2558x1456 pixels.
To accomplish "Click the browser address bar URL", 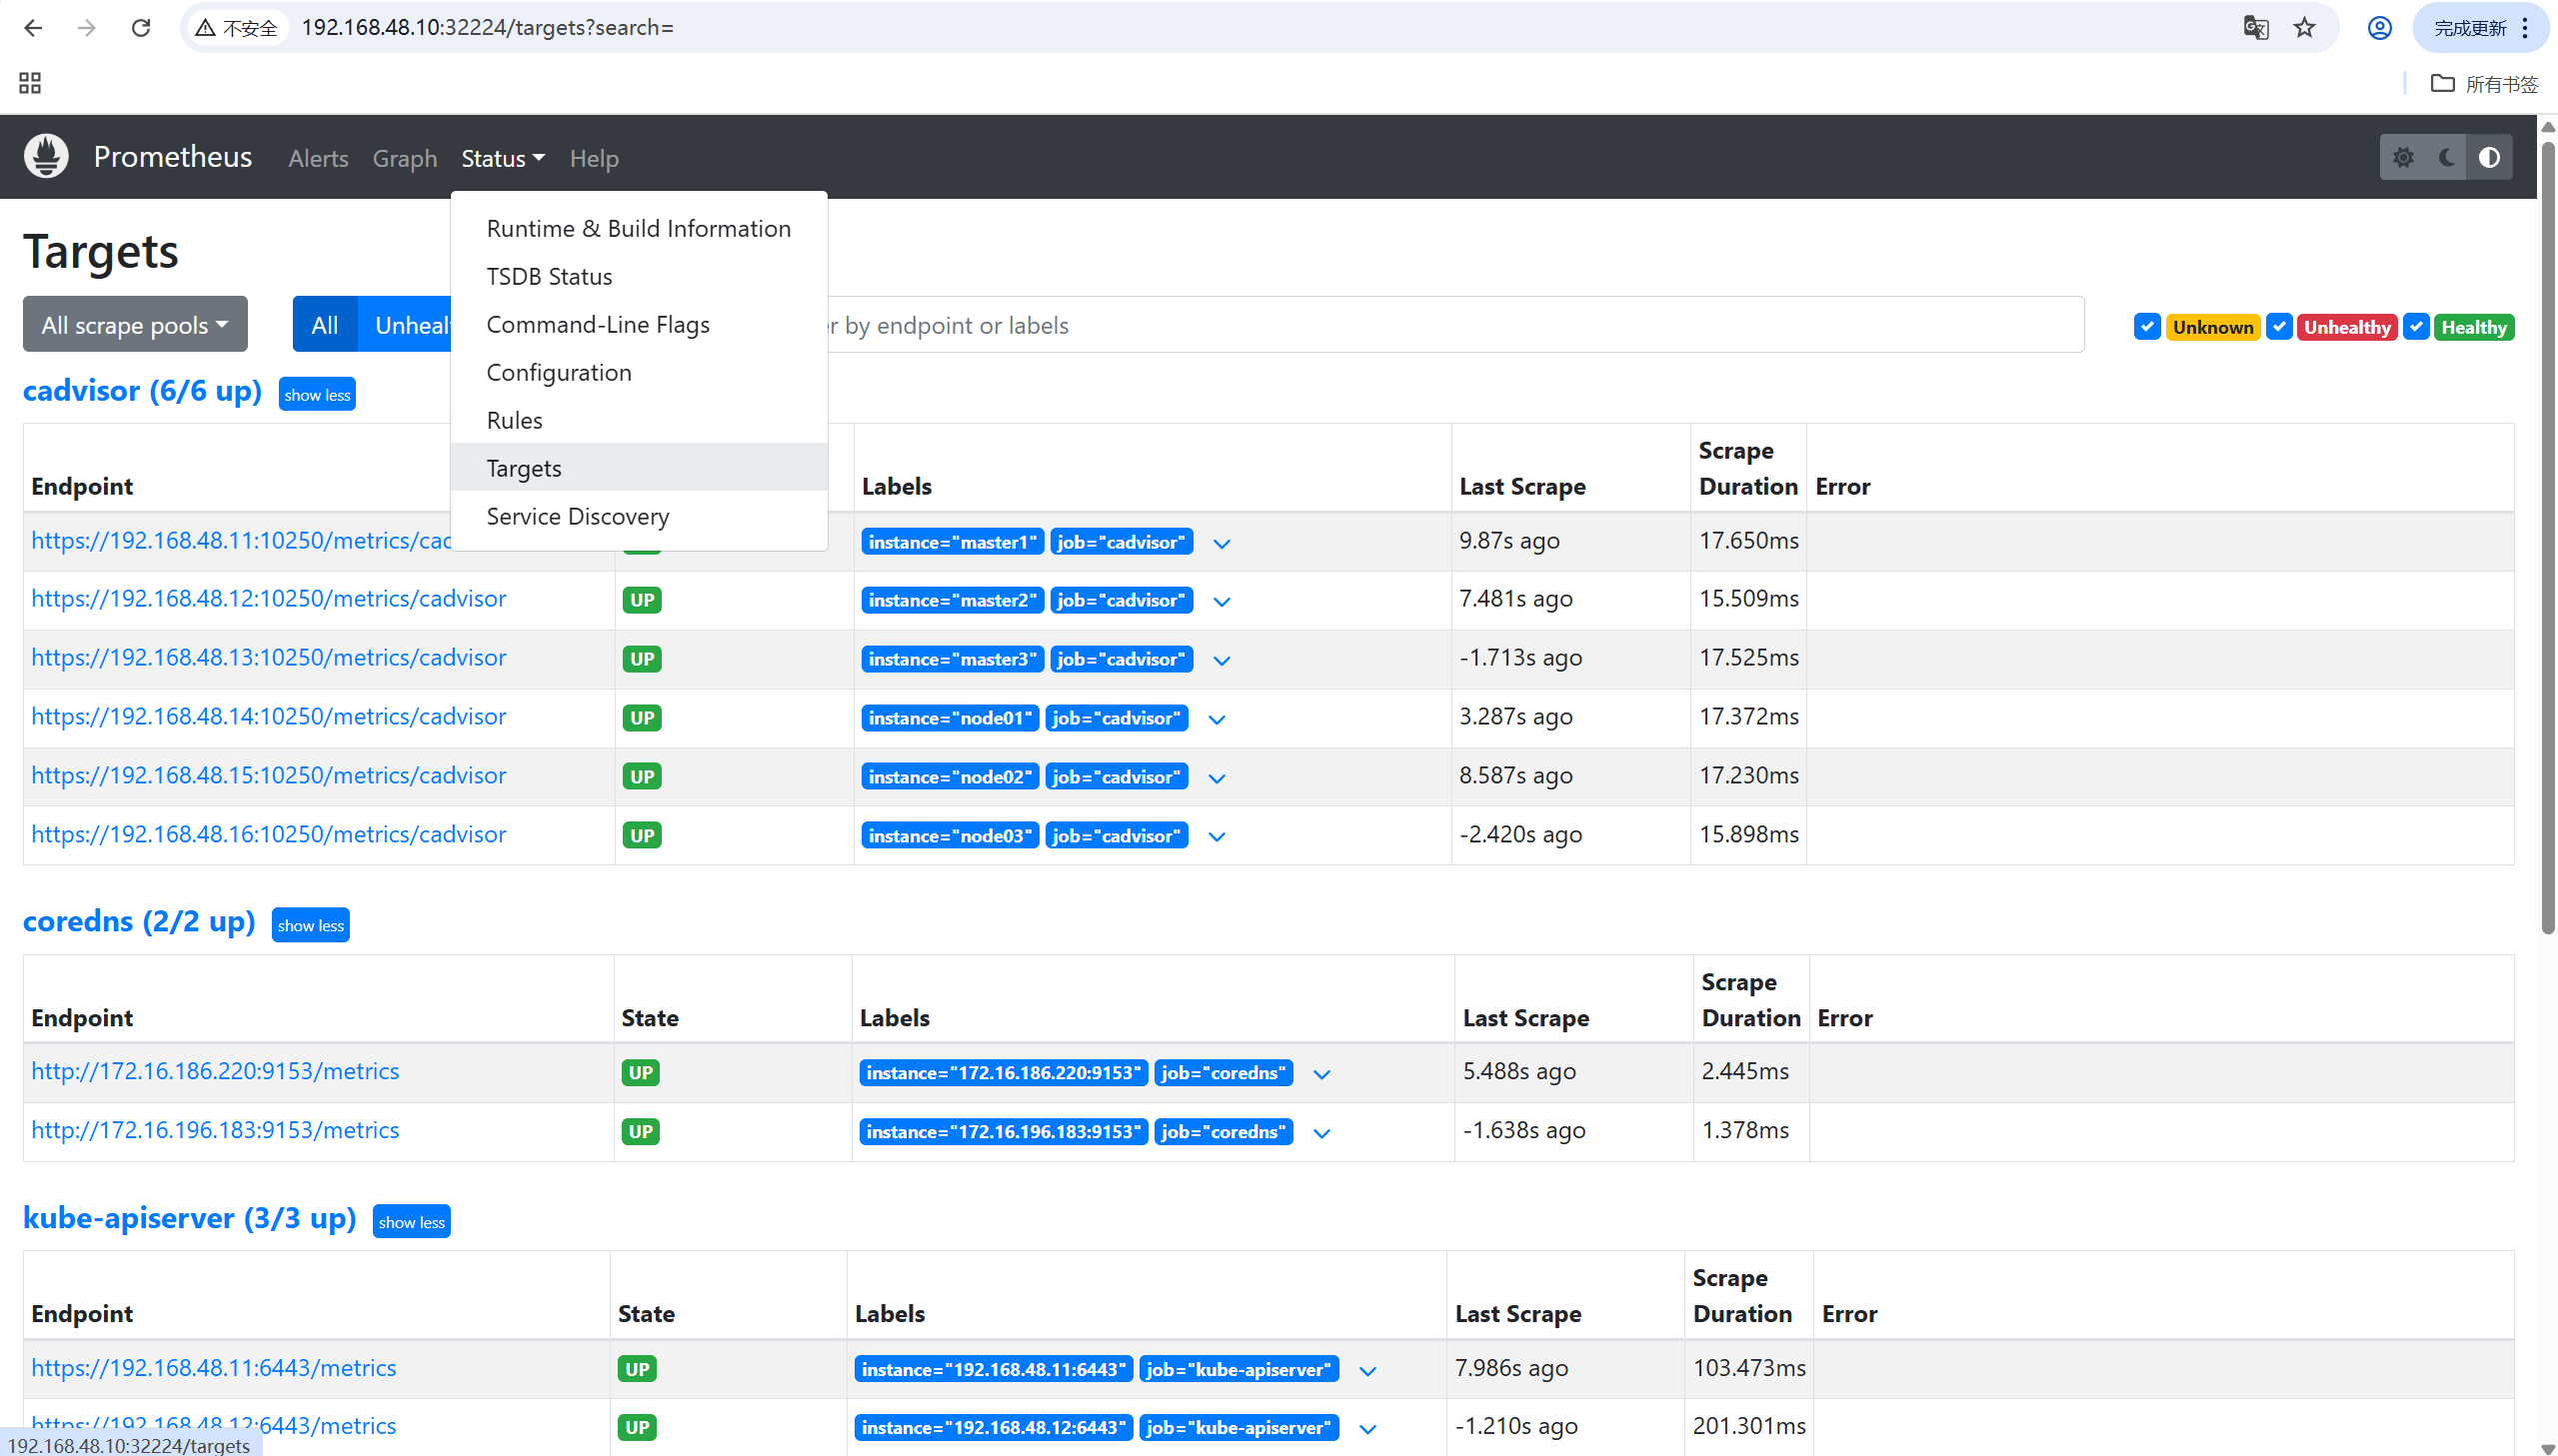I will (x=488, y=28).
